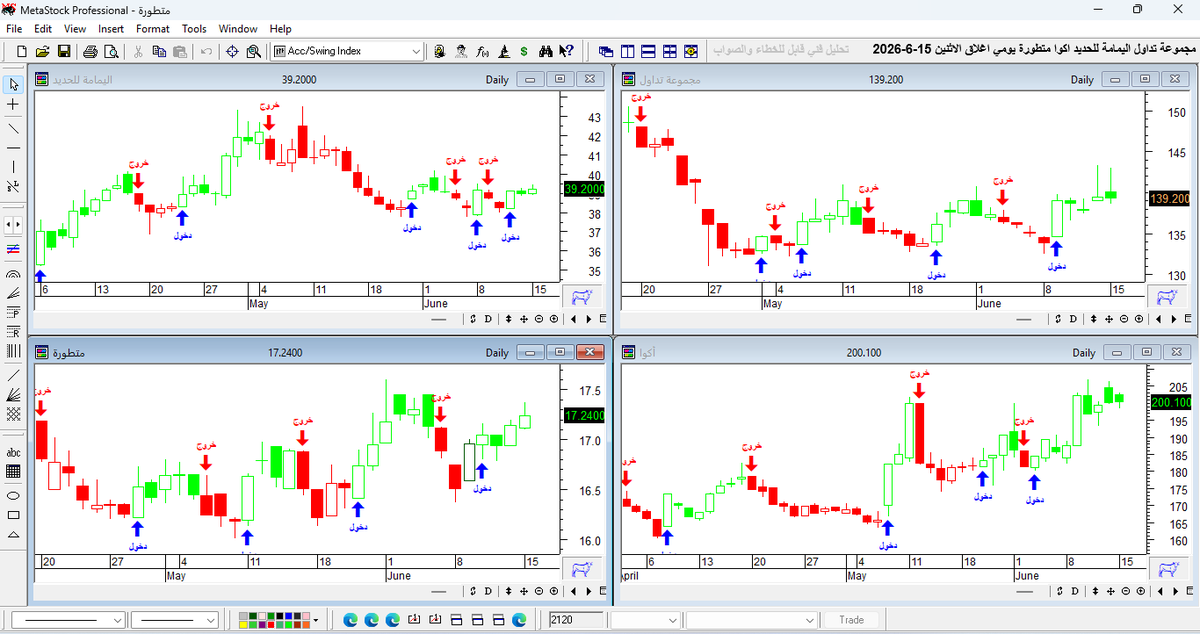
Task: Click the 2120 input field
Action: pos(576,620)
